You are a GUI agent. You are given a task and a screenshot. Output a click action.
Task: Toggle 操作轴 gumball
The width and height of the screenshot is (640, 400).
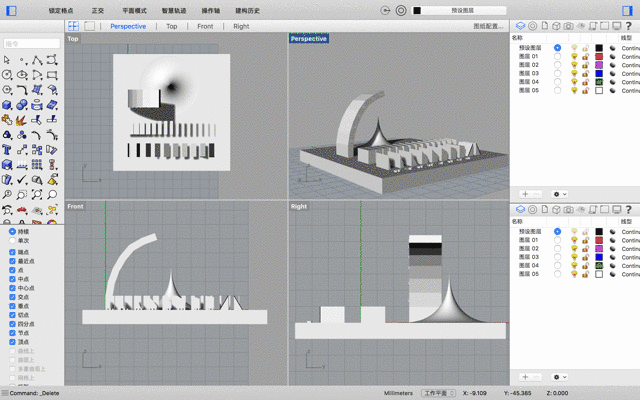point(211,11)
